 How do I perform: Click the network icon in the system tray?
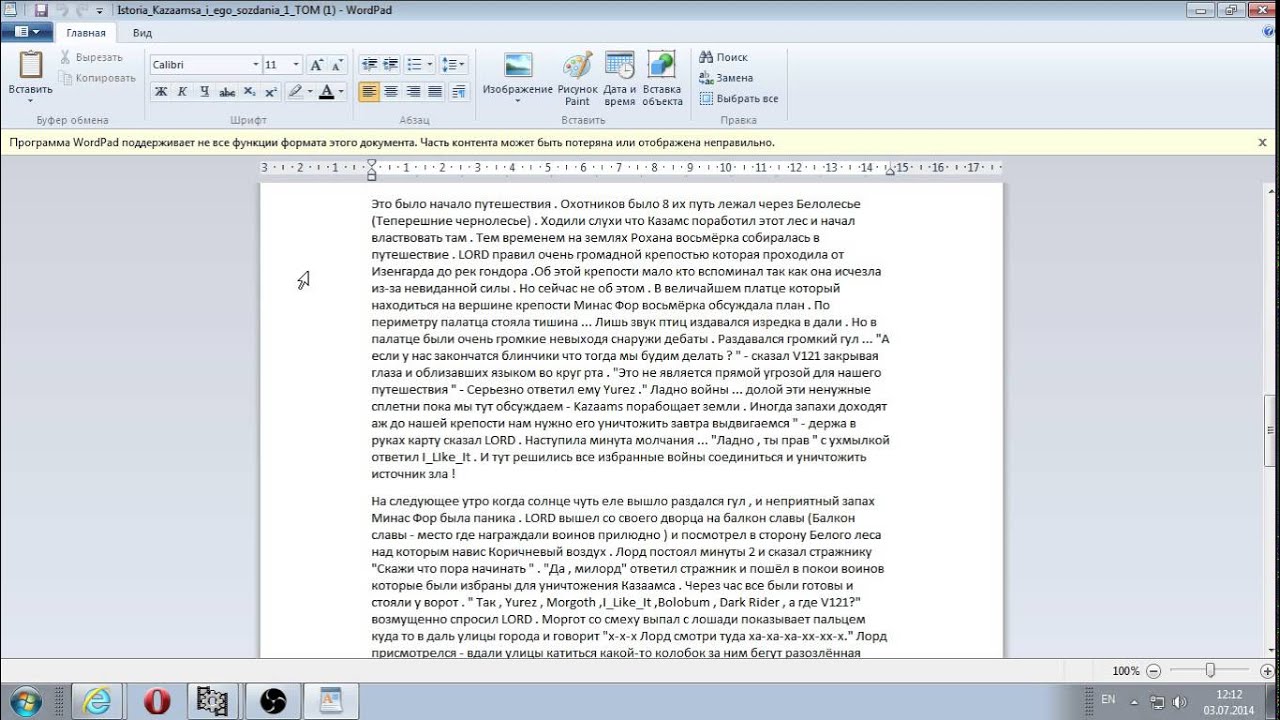(x=1157, y=701)
